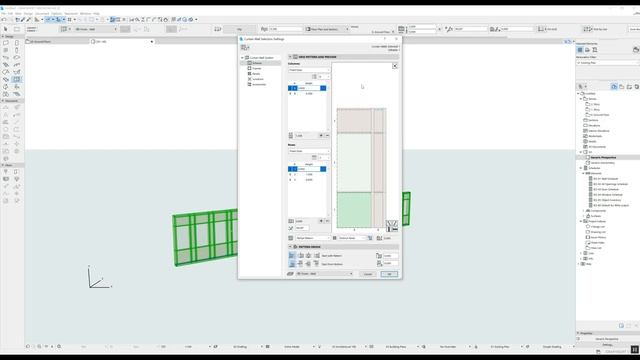Open Generic Perspective in Navigator
The image size is (640, 360).
[x=603, y=158]
